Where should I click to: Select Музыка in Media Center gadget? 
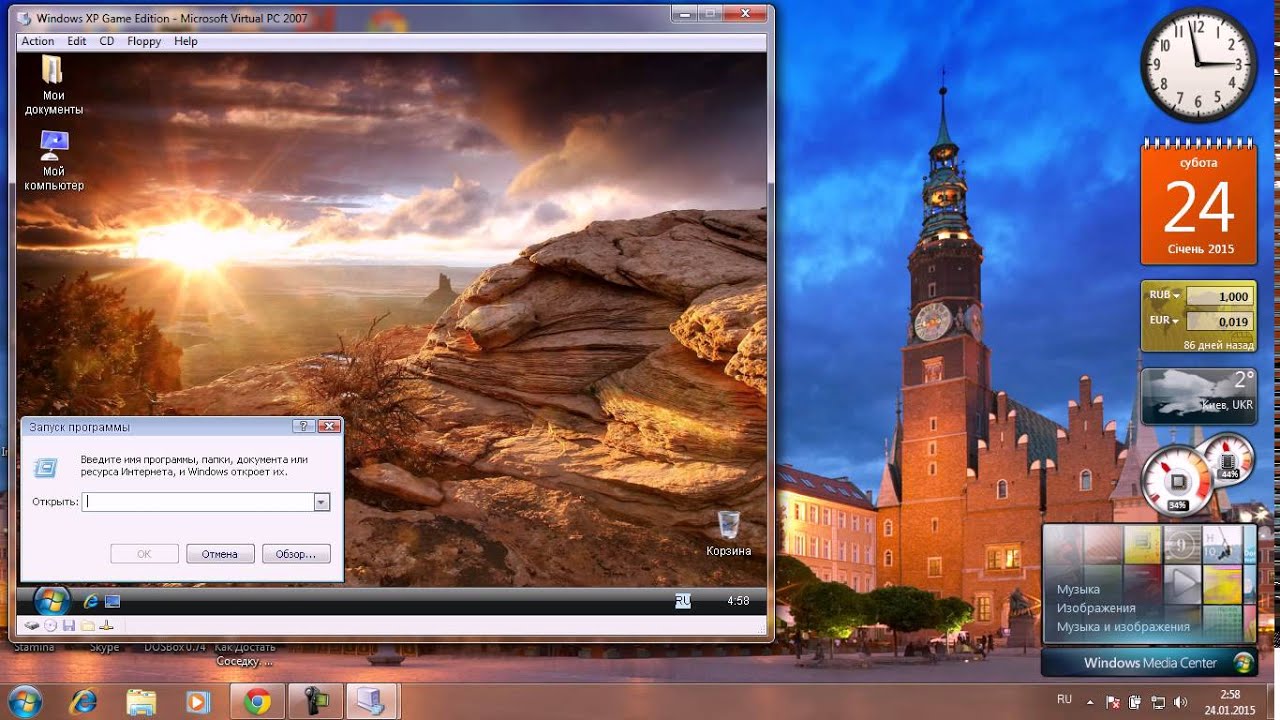tap(1078, 589)
